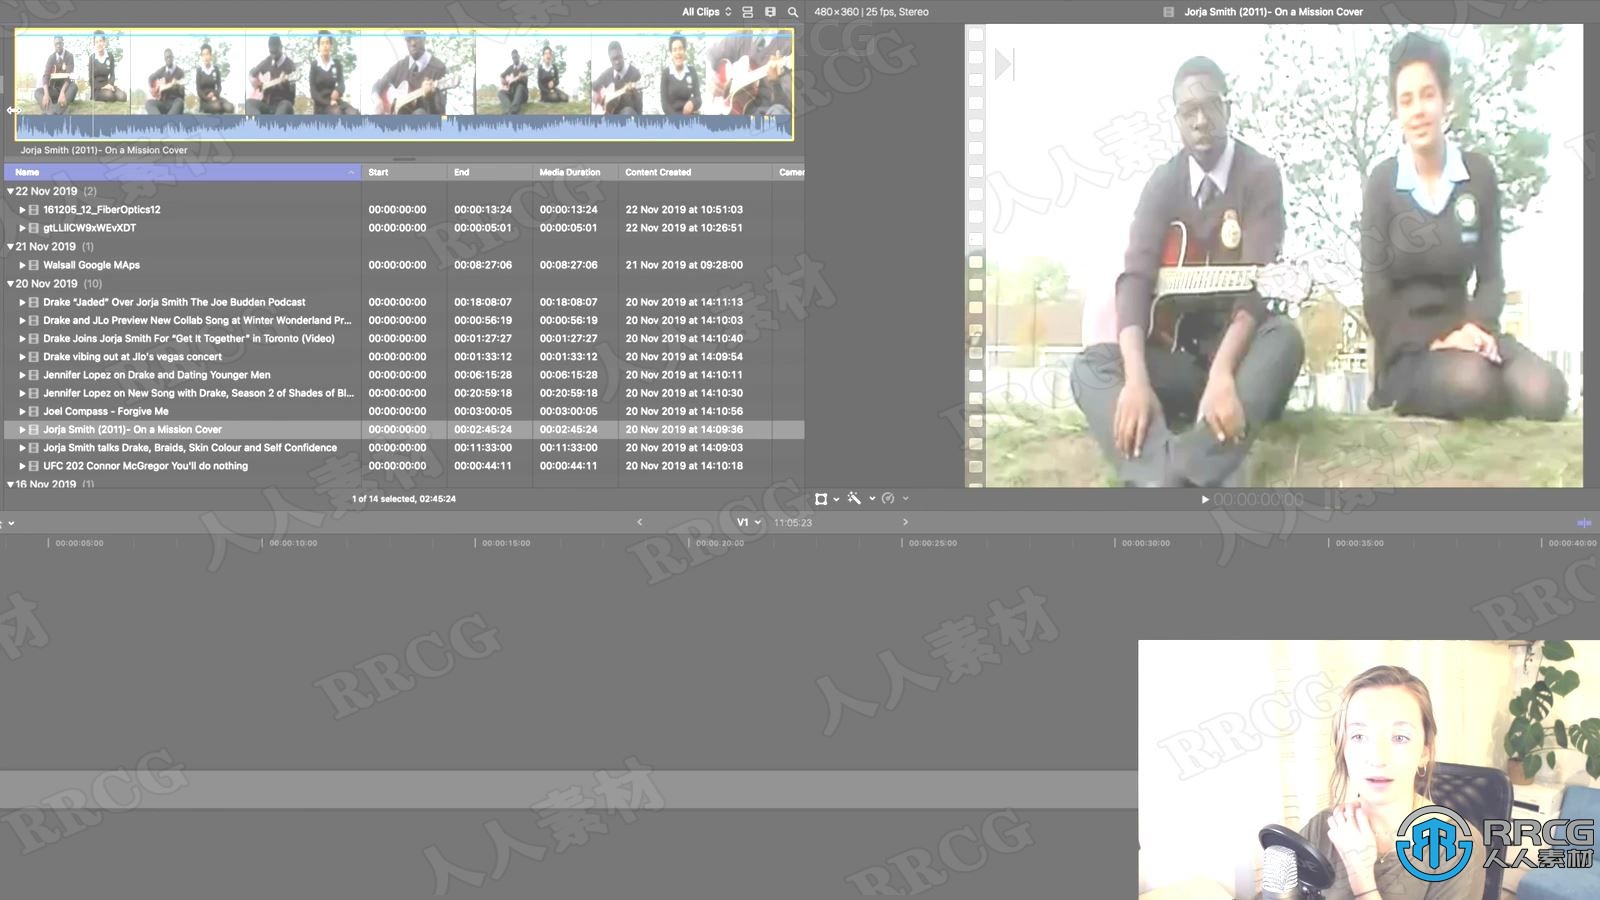Click the 00:00:15:00 ruler mark
This screenshot has width=1600, height=900.
[506, 543]
